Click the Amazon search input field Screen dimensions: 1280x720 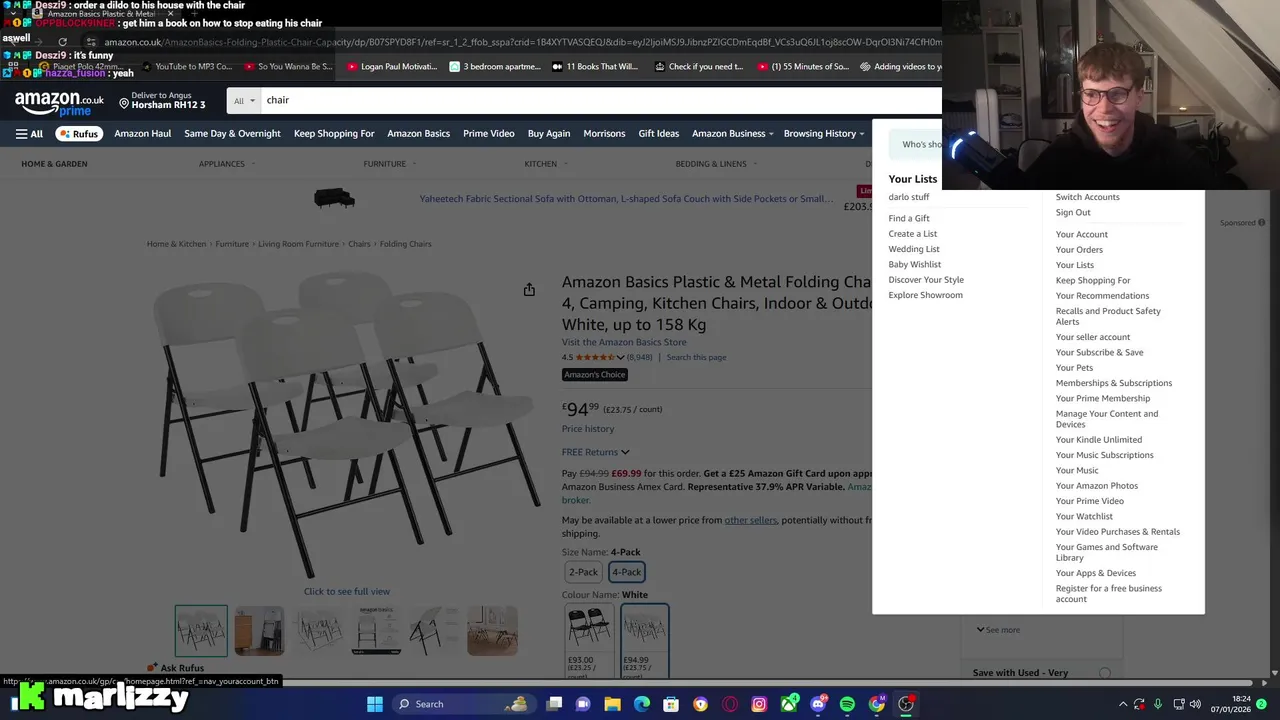(601, 100)
